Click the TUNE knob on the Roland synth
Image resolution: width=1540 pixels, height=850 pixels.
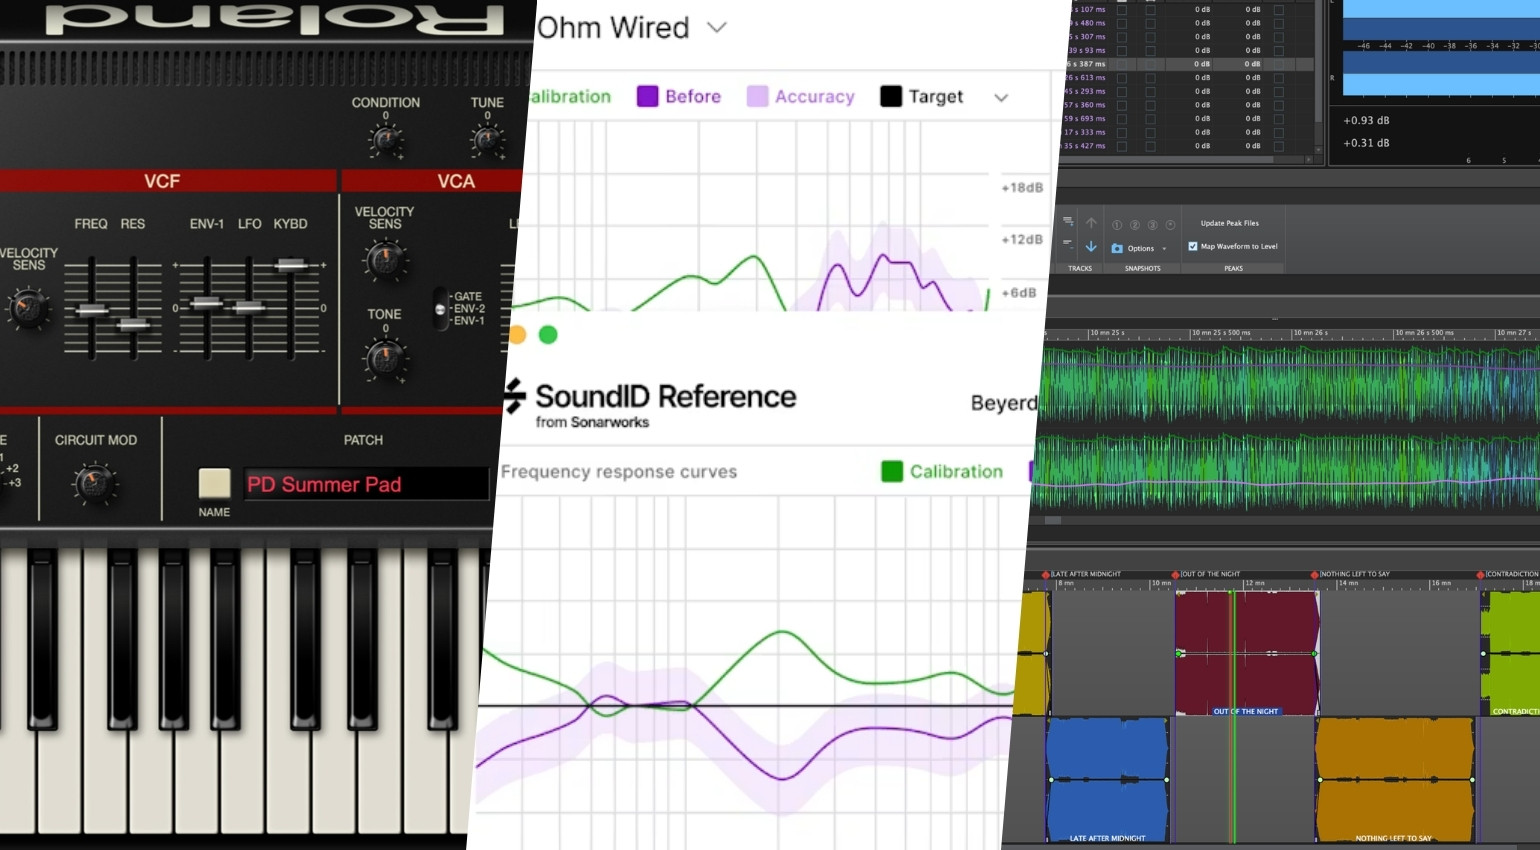487,141
